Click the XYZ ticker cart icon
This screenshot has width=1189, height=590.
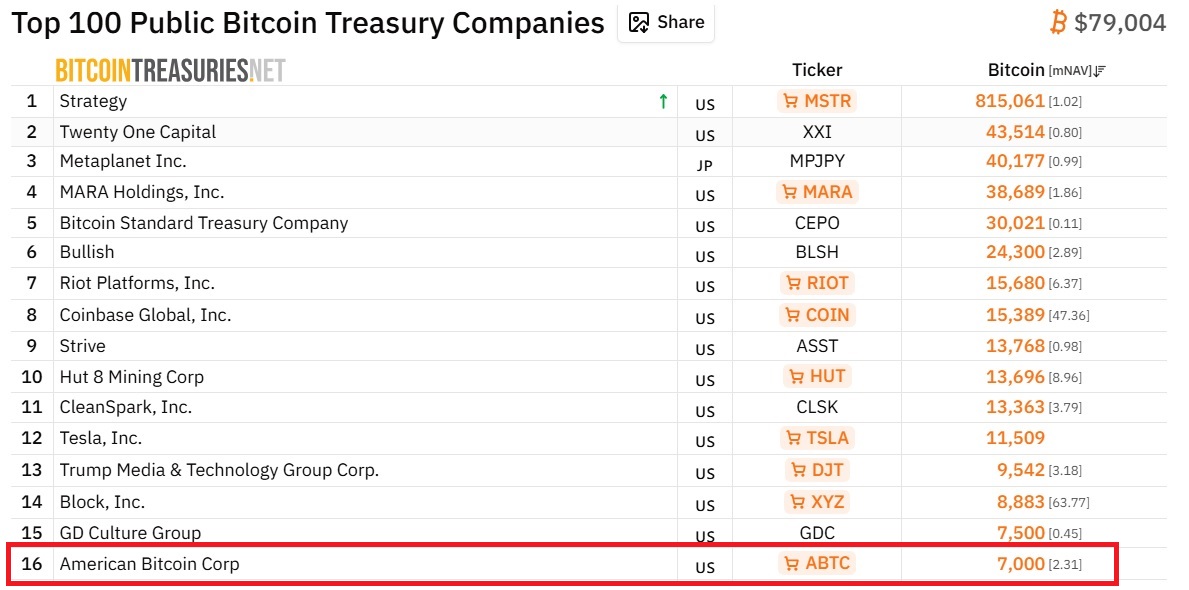tap(798, 501)
